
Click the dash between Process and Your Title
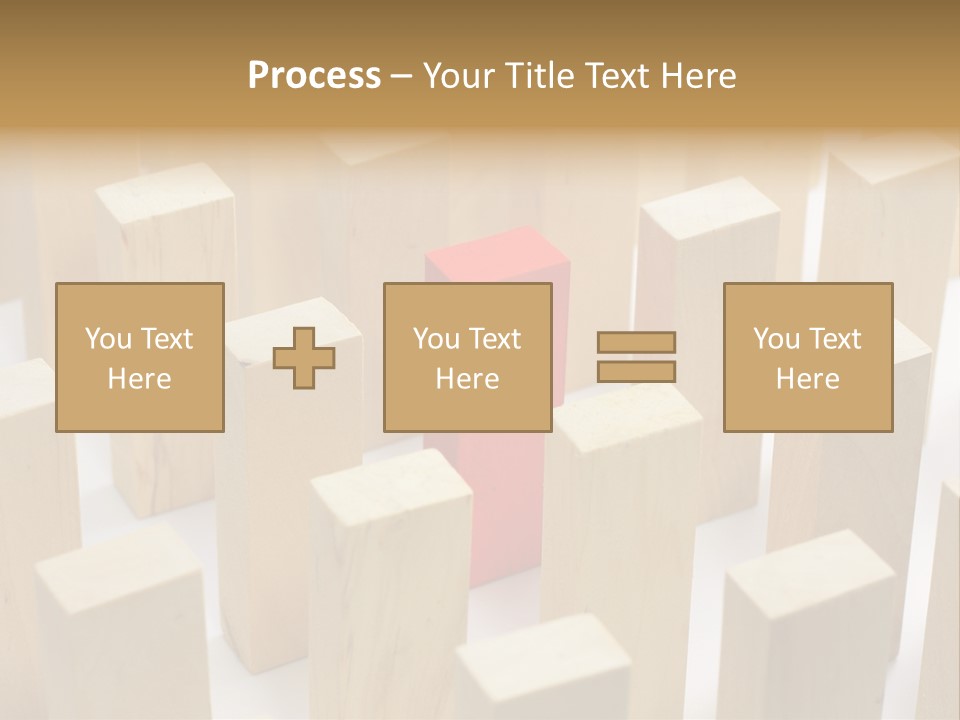pos(402,76)
